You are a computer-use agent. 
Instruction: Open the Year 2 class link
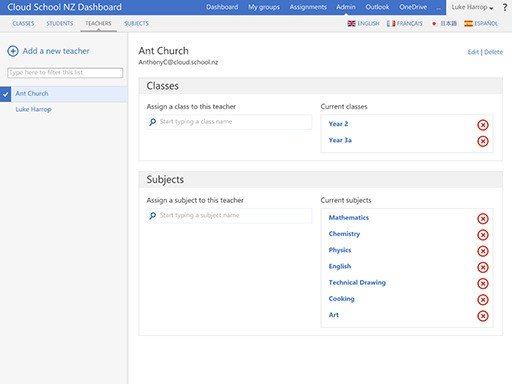click(x=338, y=124)
